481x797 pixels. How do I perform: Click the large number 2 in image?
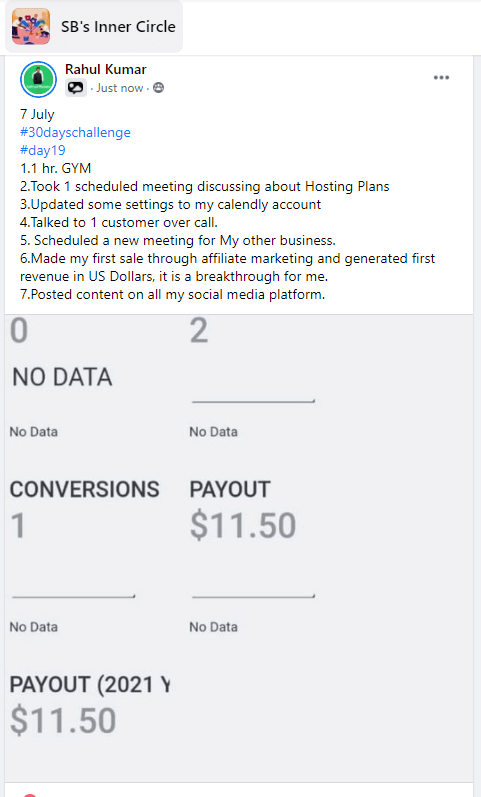point(199,330)
